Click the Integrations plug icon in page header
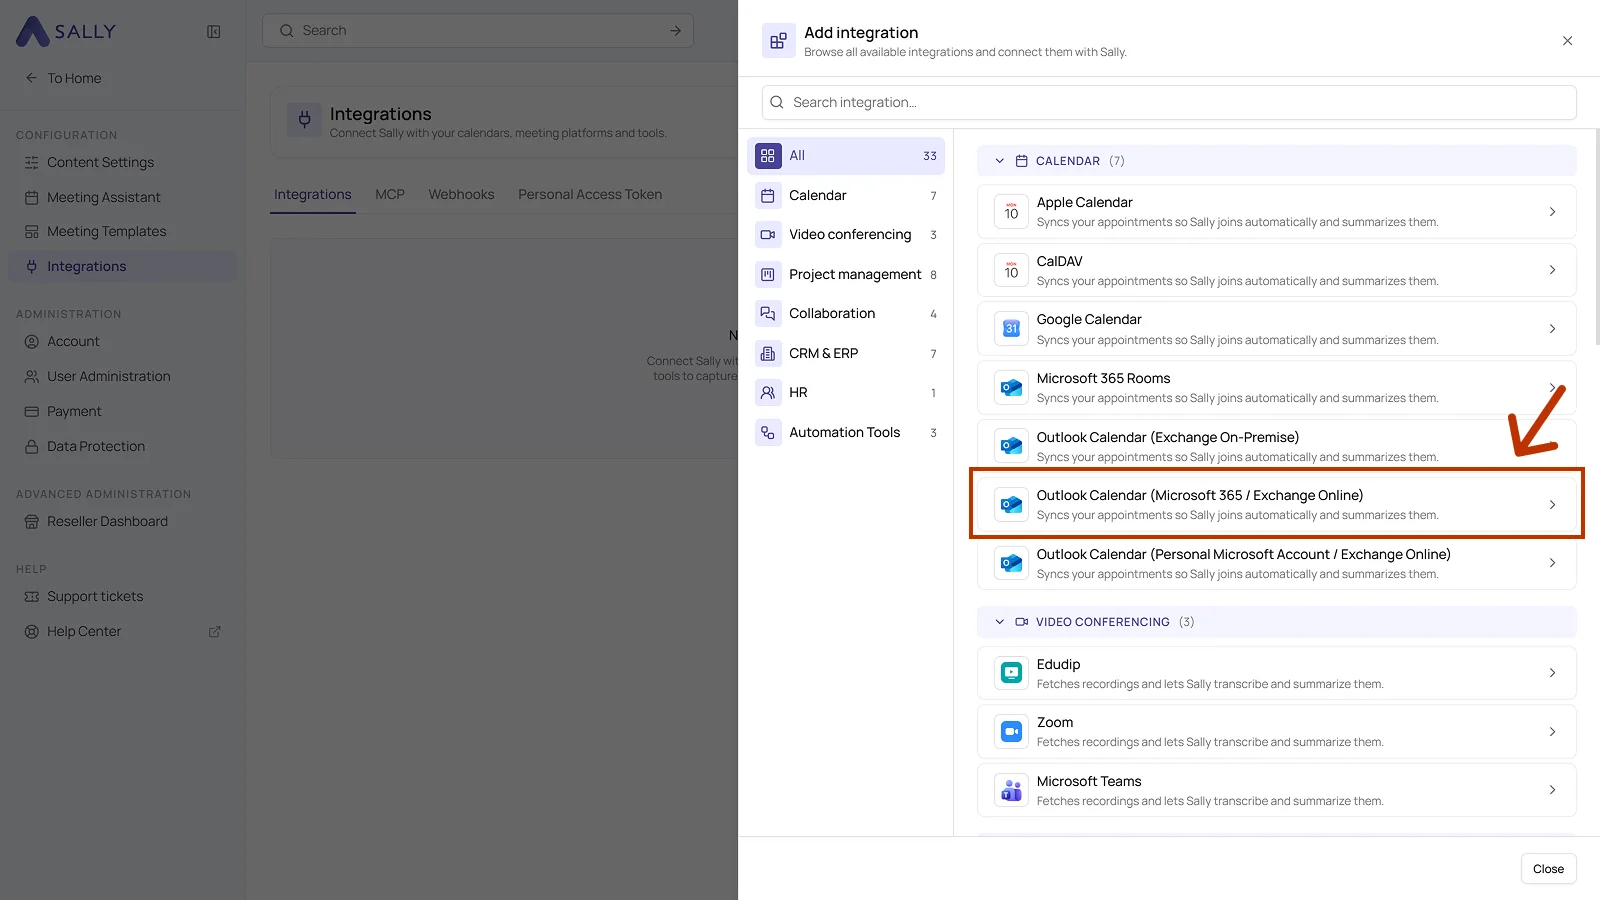Viewport: 1600px width, 900px height. tap(304, 120)
